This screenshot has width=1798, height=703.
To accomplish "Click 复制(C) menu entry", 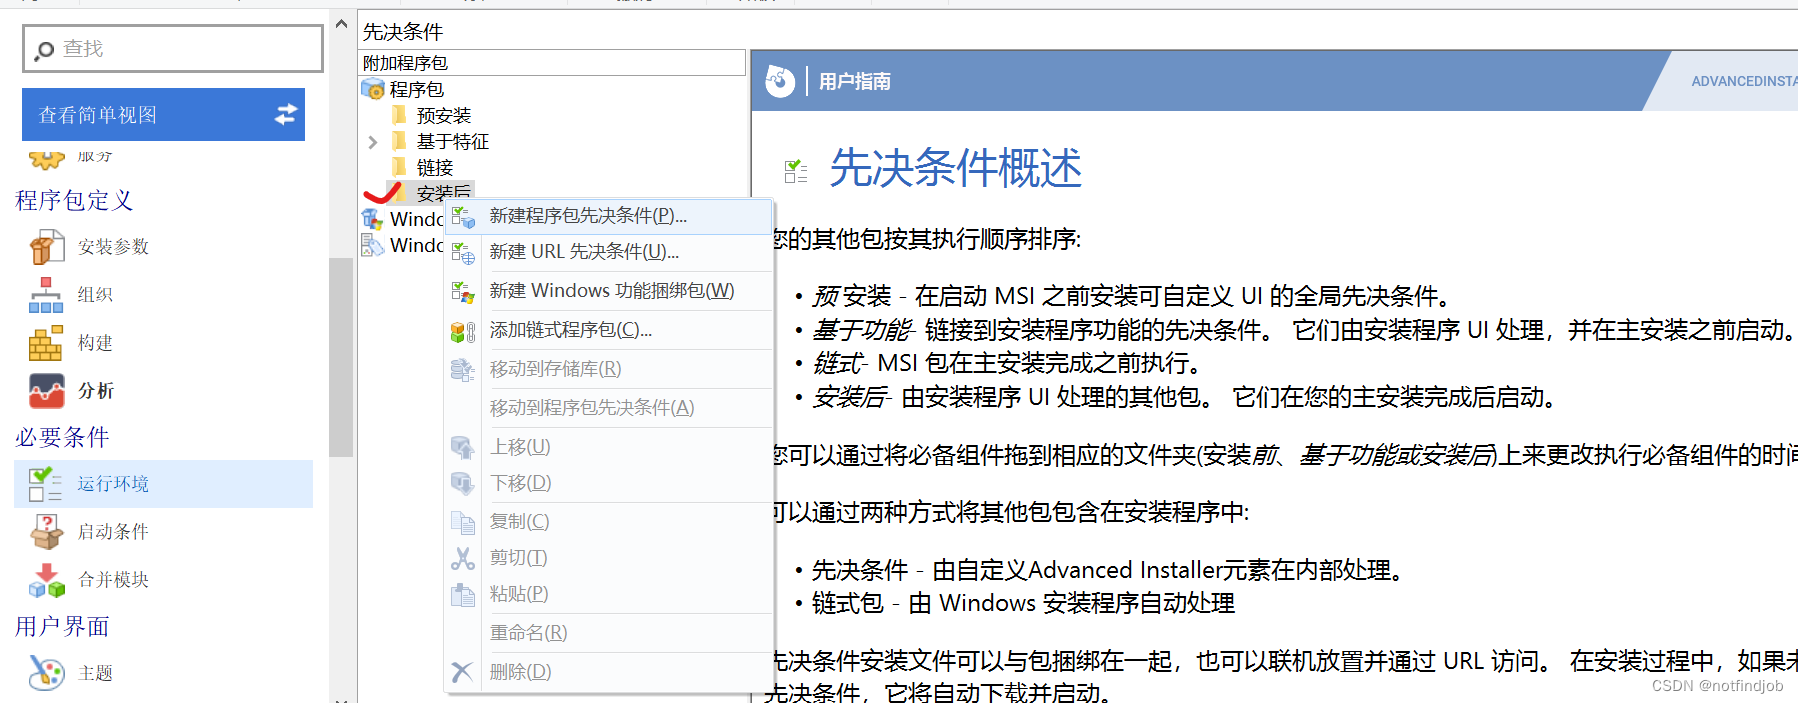I will (x=608, y=522).
